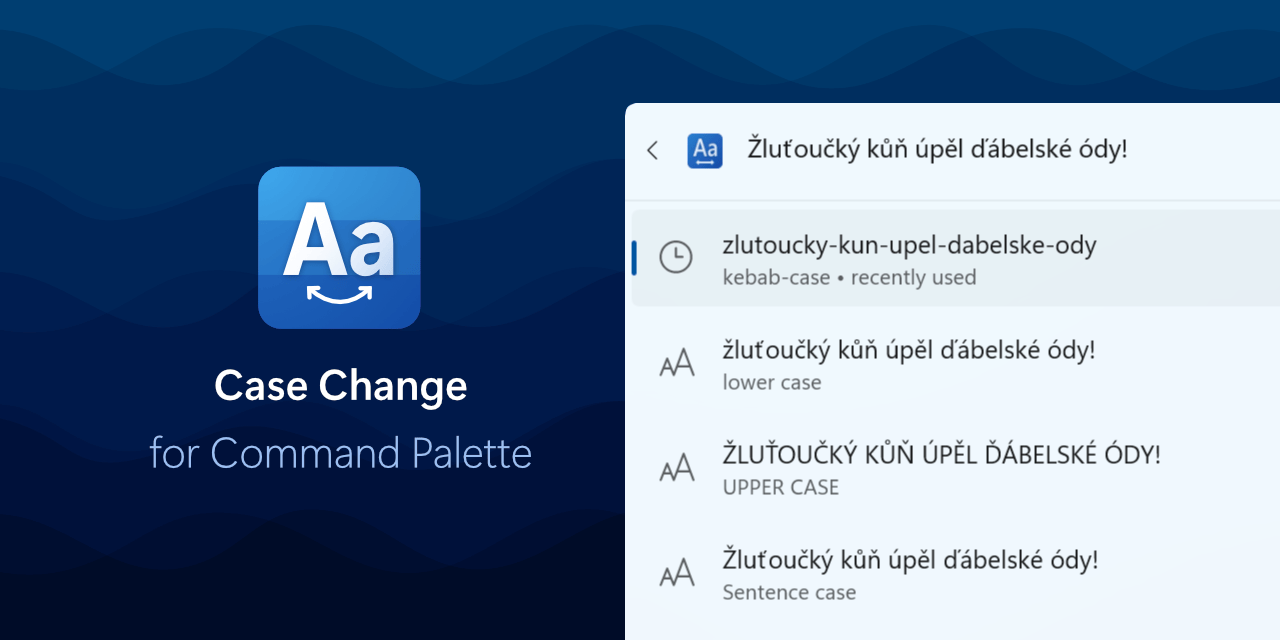Click the back arrow in the search bar
The height and width of the screenshot is (640, 1280).
click(653, 150)
